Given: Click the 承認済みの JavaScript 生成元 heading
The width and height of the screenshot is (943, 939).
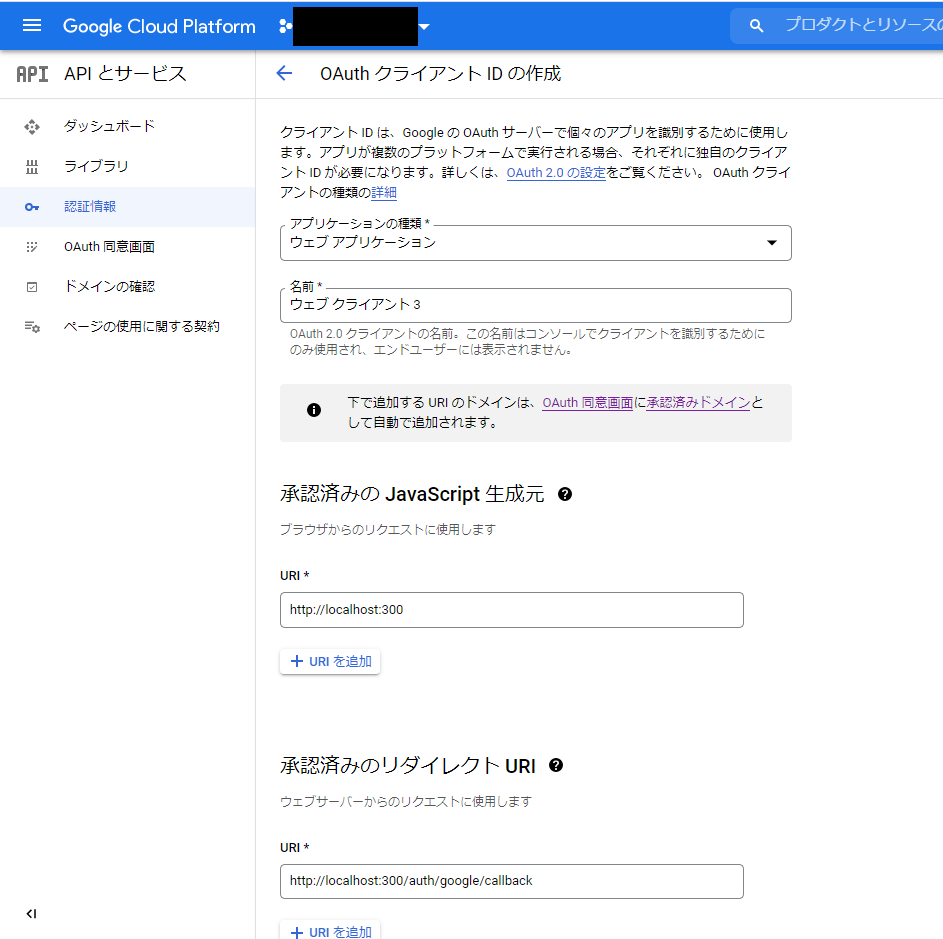Looking at the screenshot, I should click(x=412, y=494).
